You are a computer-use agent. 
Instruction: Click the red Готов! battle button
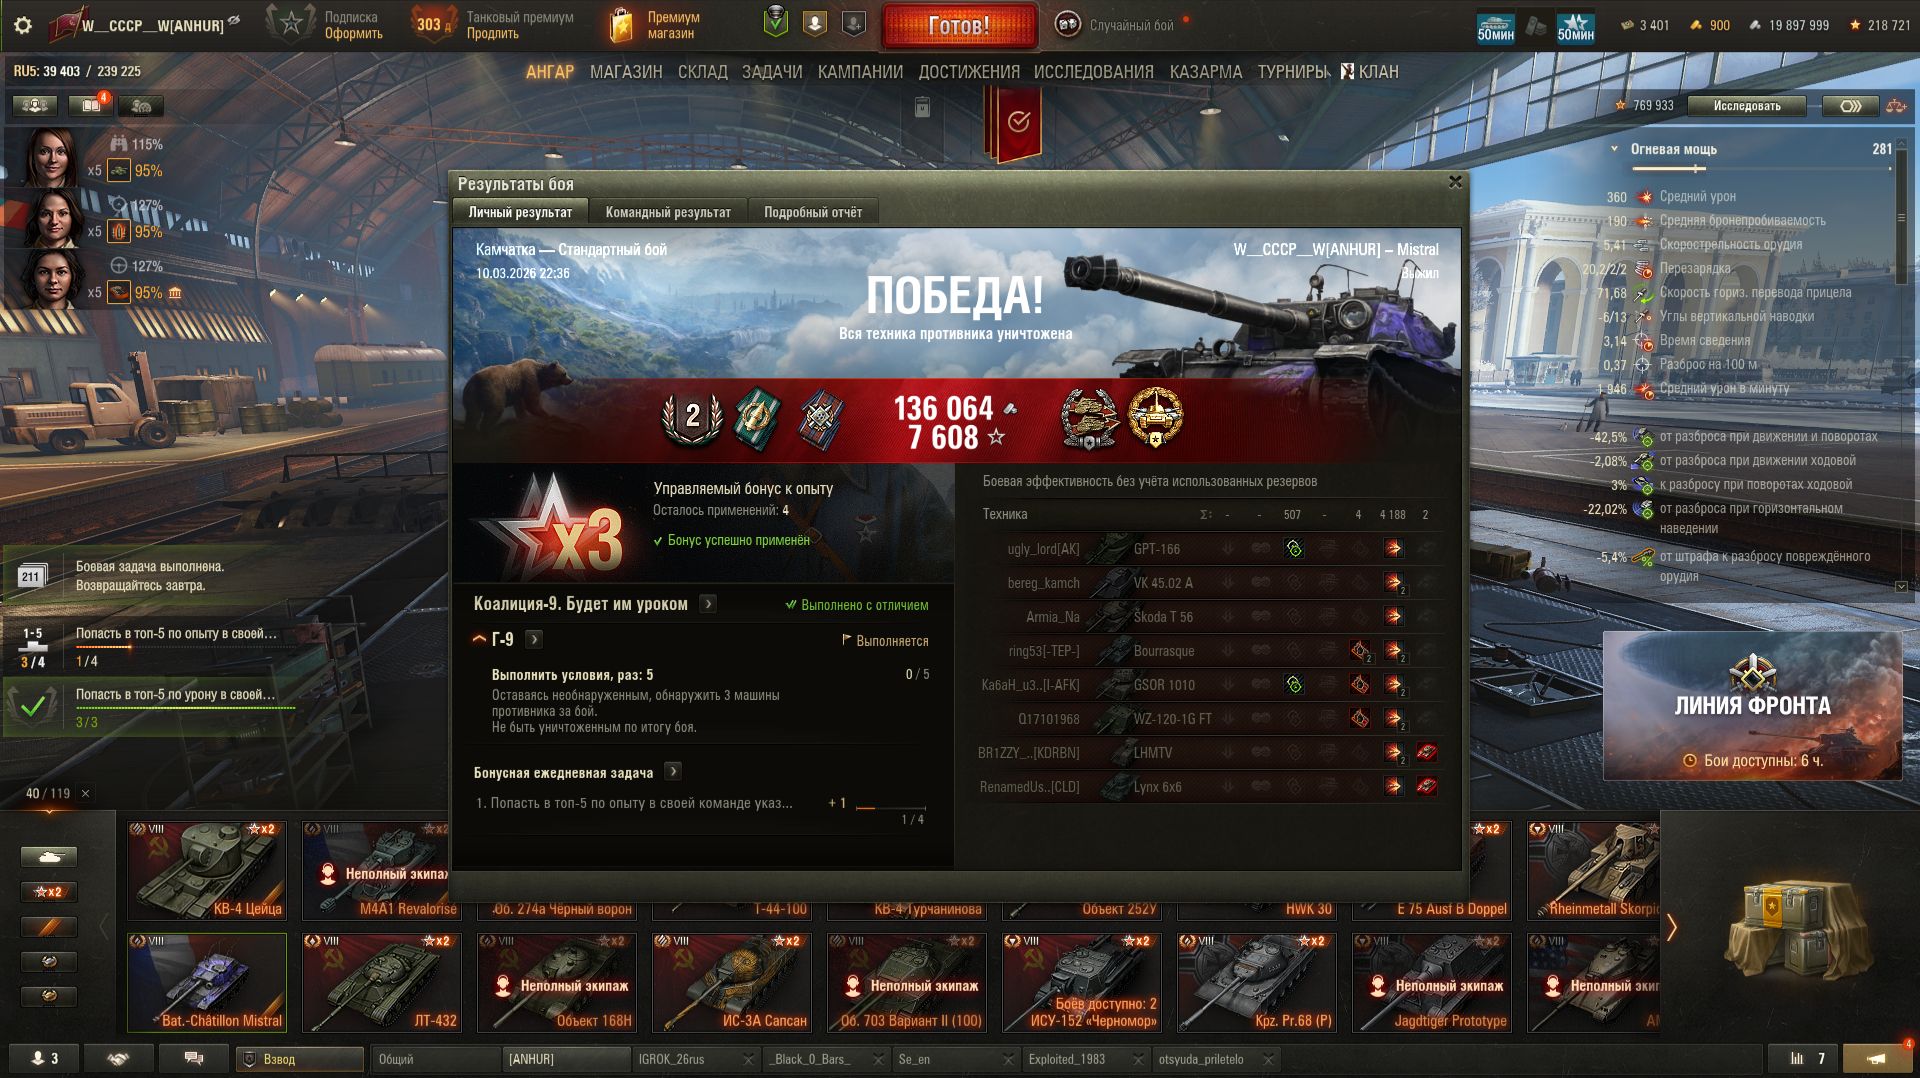pyautogui.click(x=959, y=26)
